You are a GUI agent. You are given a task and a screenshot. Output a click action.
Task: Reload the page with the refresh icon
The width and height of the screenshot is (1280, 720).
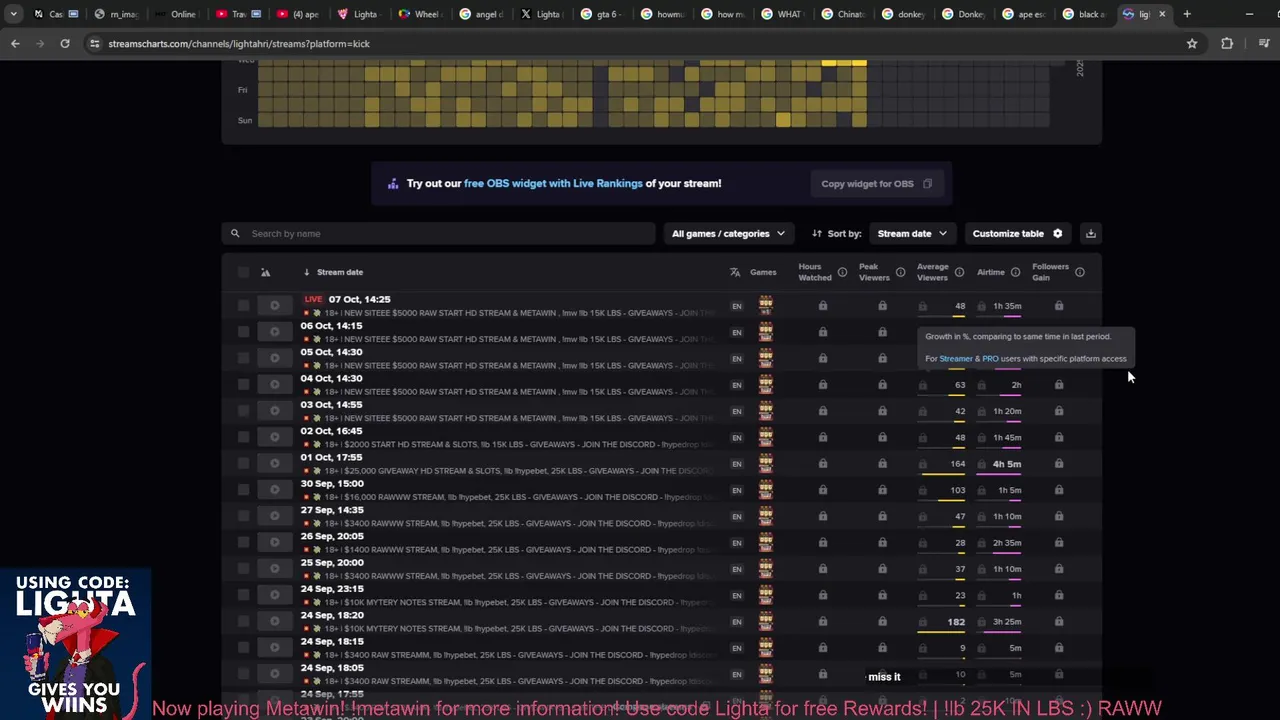[x=65, y=44]
